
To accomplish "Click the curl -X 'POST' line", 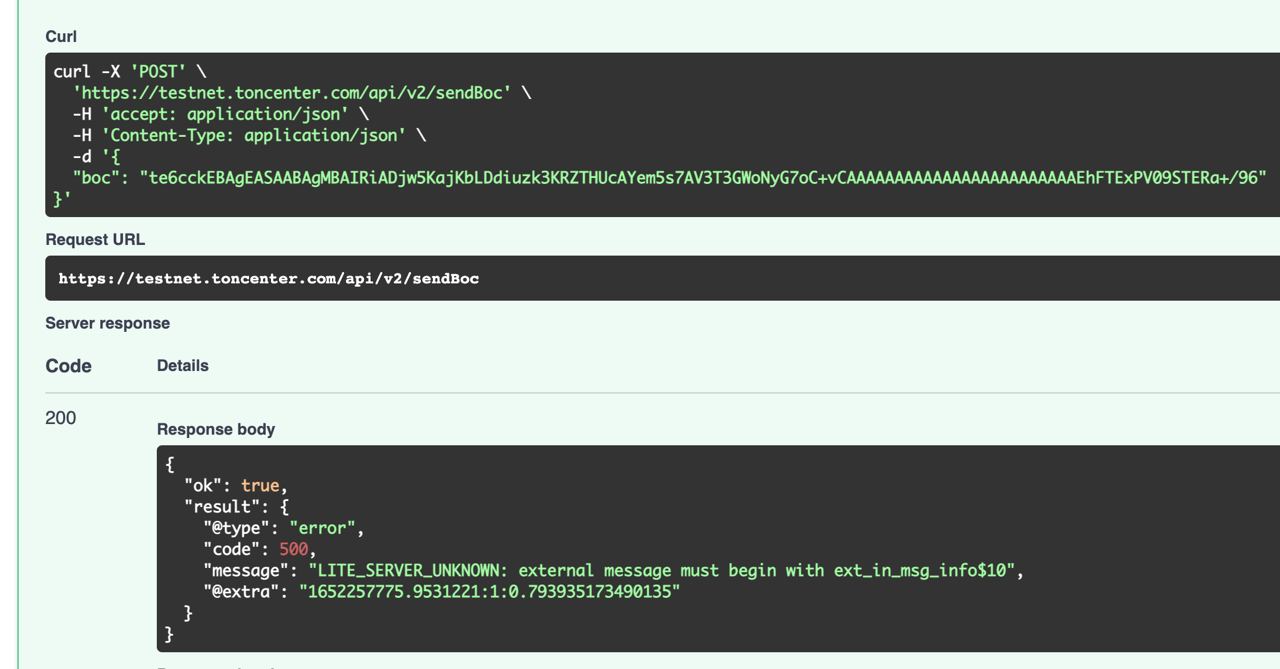I will (x=130, y=72).
